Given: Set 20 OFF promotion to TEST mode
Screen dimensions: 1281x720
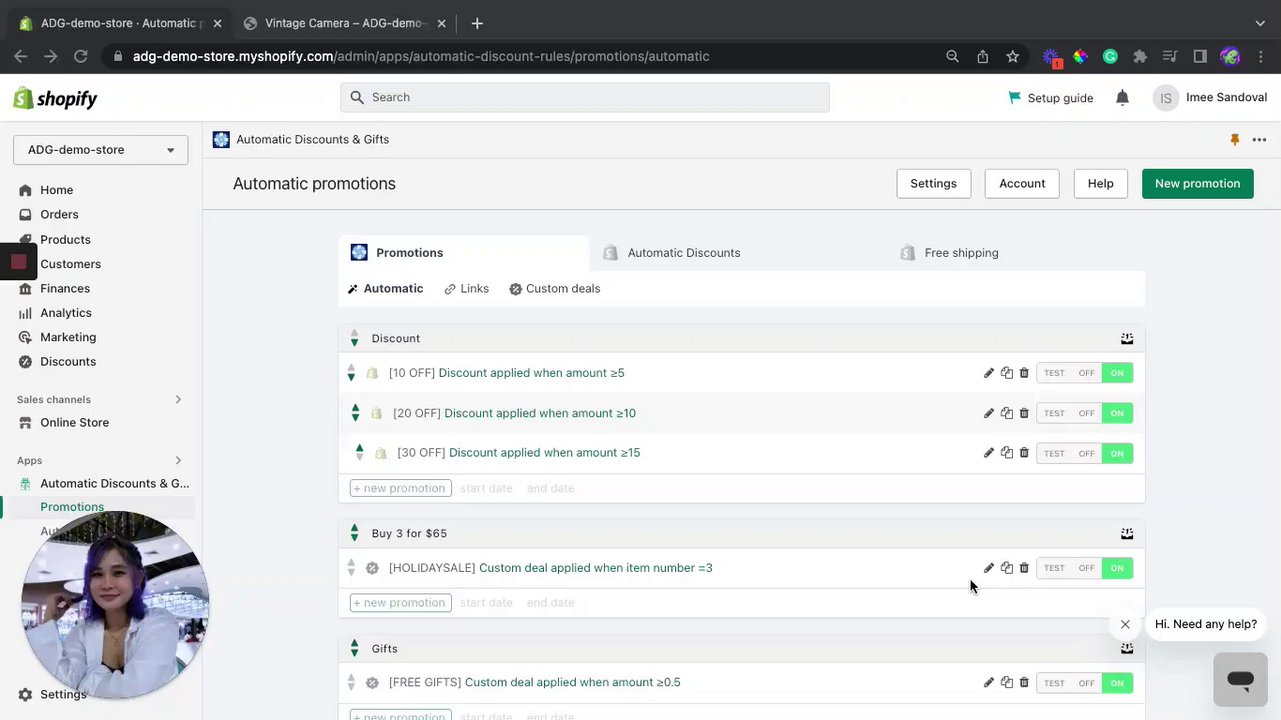Looking at the screenshot, I should pos(1054,413).
